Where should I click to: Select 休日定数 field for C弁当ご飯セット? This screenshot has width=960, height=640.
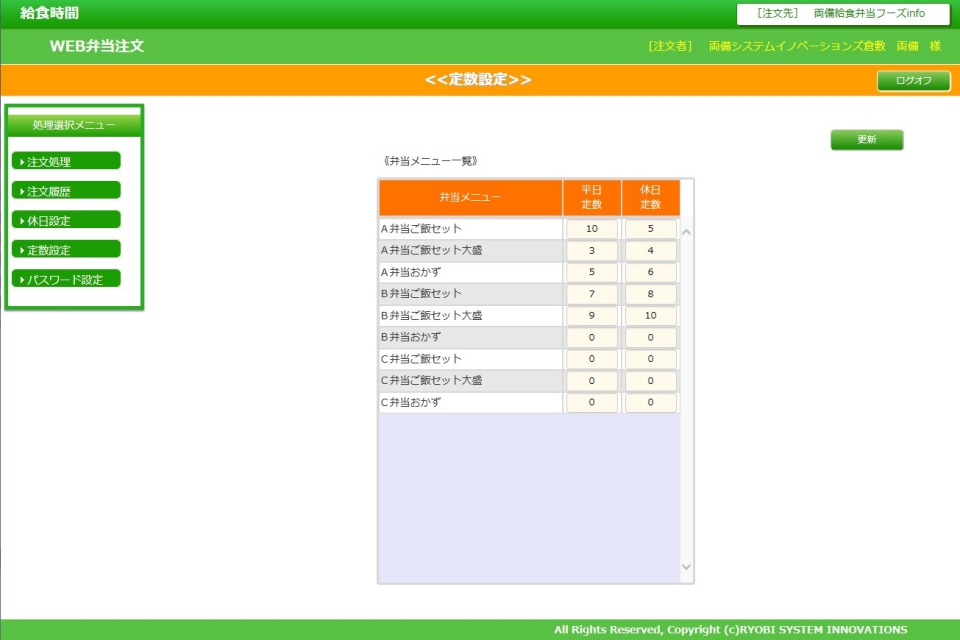point(650,359)
